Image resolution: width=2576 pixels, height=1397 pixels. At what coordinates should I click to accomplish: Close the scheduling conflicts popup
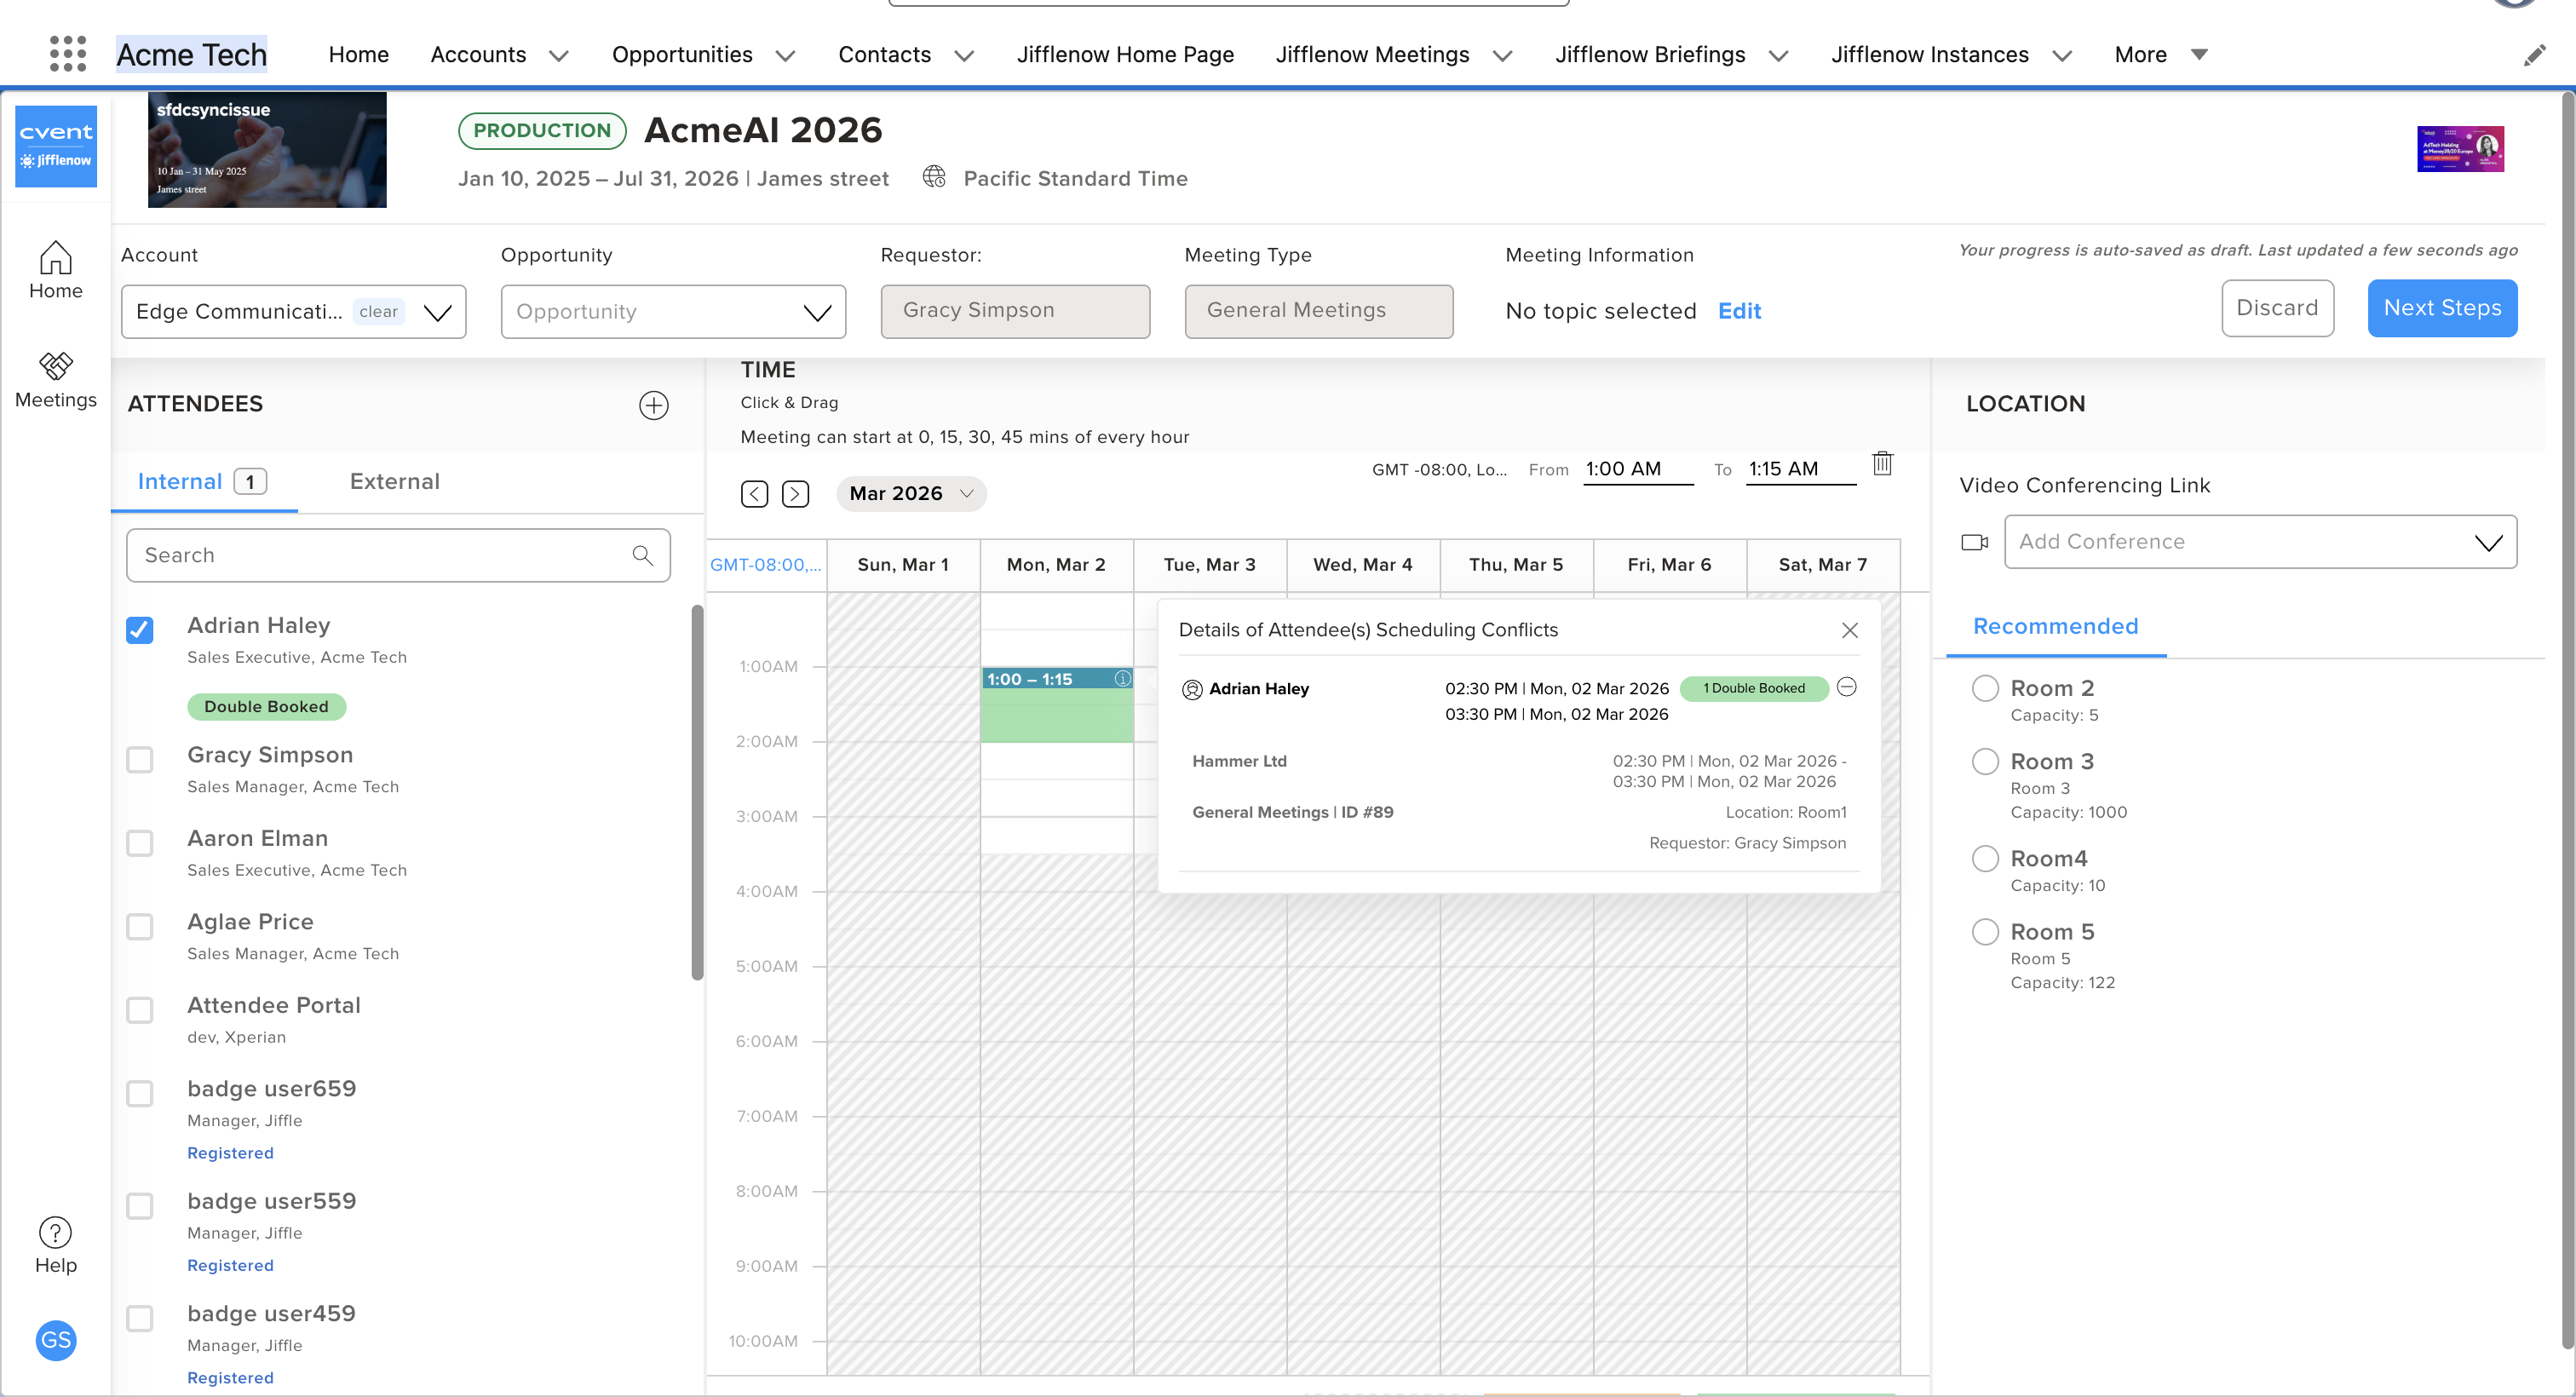coord(1849,630)
